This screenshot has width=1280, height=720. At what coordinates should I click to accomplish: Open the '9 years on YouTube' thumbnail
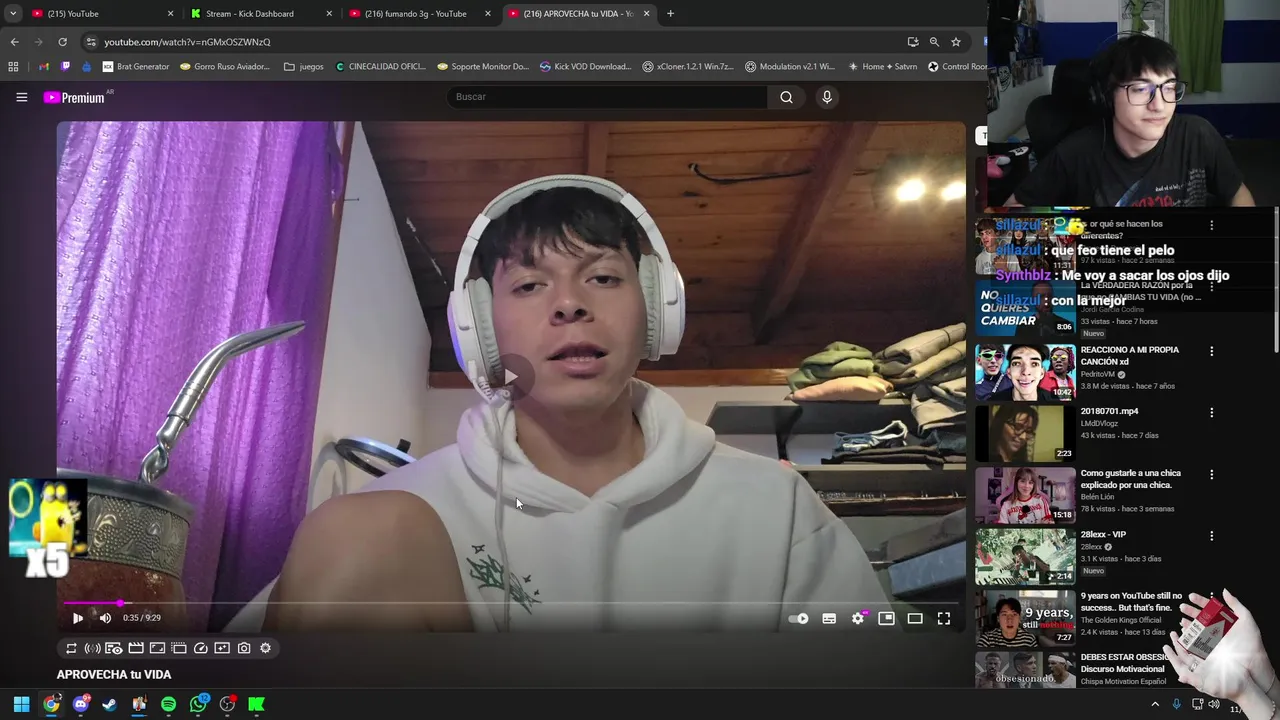1025,619
